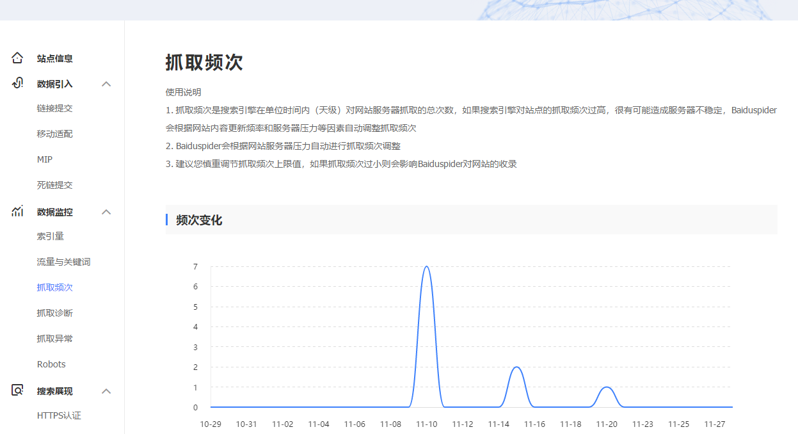Open 索引量 sidebar item
Image resolution: width=798 pixels, height=434 pixels.
[50, 236]
